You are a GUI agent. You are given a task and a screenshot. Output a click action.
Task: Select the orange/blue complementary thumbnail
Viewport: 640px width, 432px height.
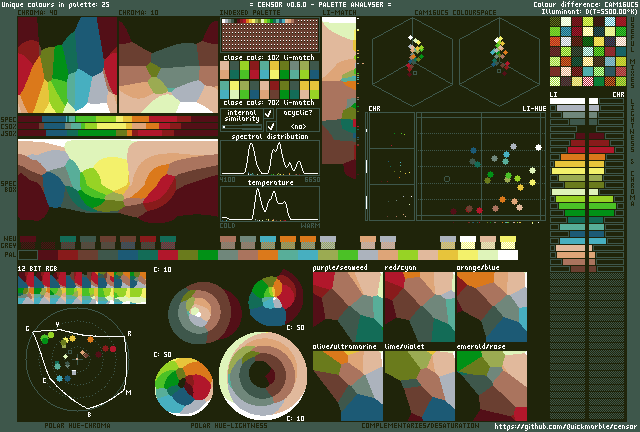tap(492, 307)
